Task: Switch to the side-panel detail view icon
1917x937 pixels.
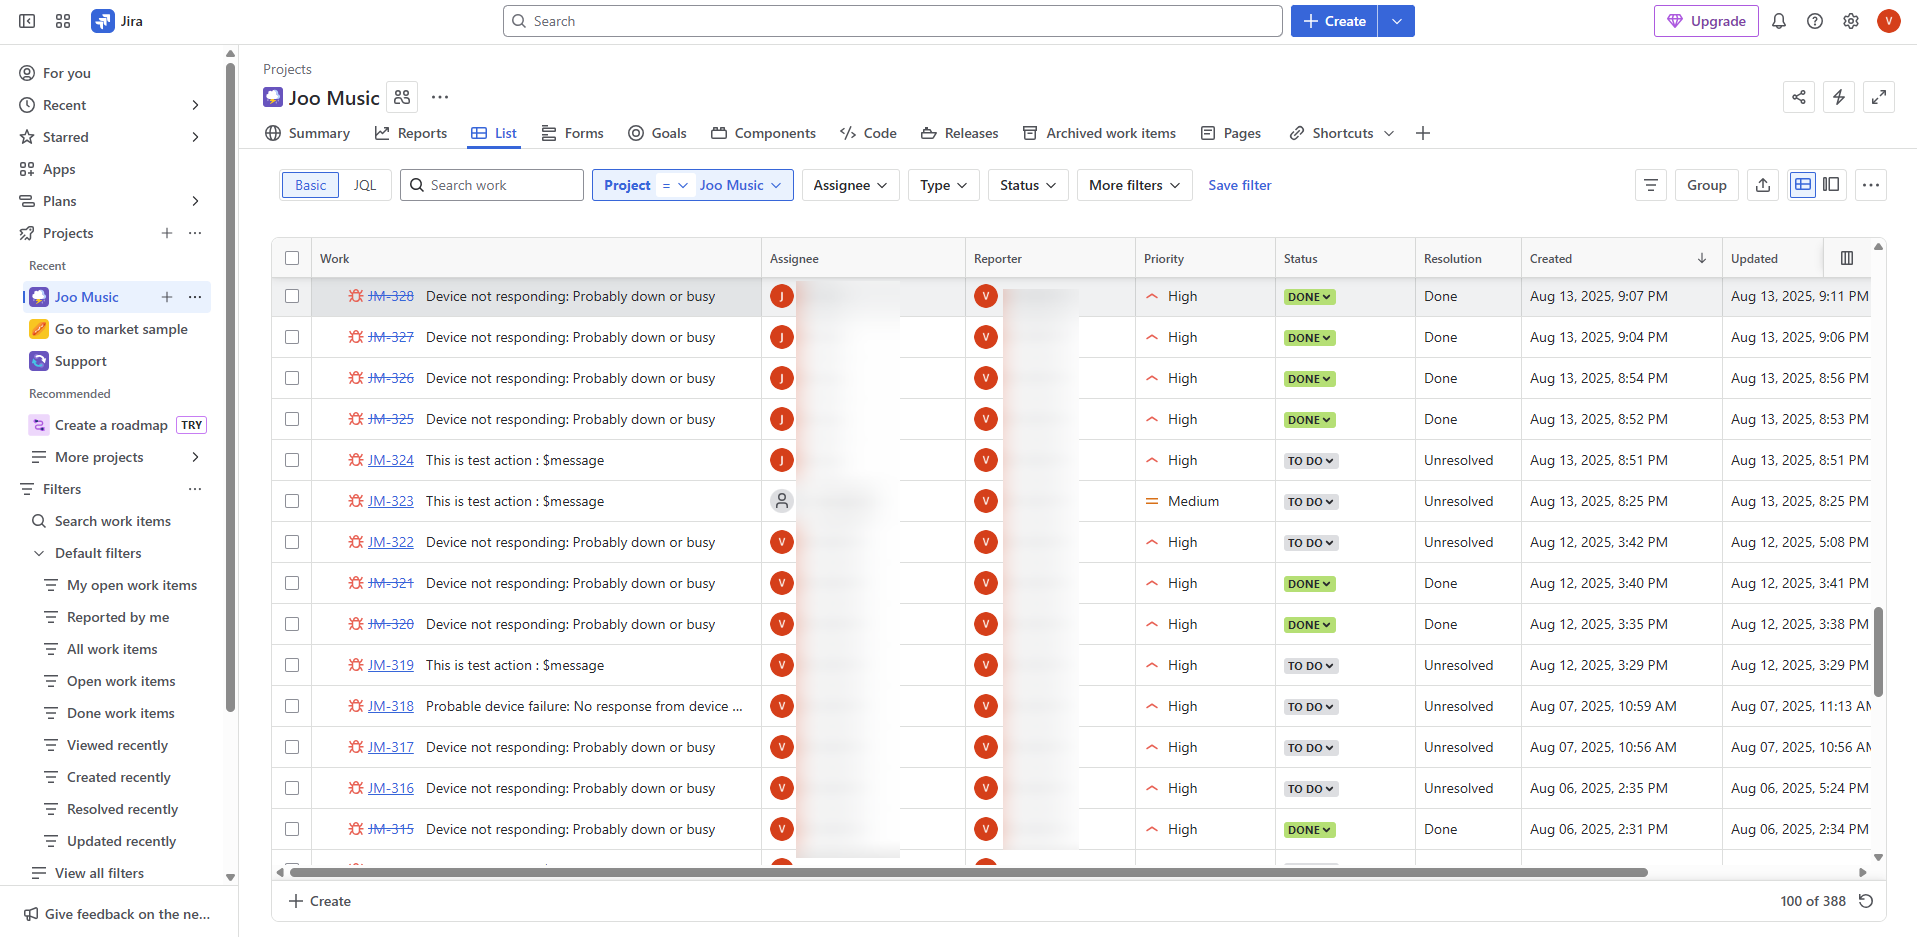Action: pyautogui.click(x=1831, y=185)
